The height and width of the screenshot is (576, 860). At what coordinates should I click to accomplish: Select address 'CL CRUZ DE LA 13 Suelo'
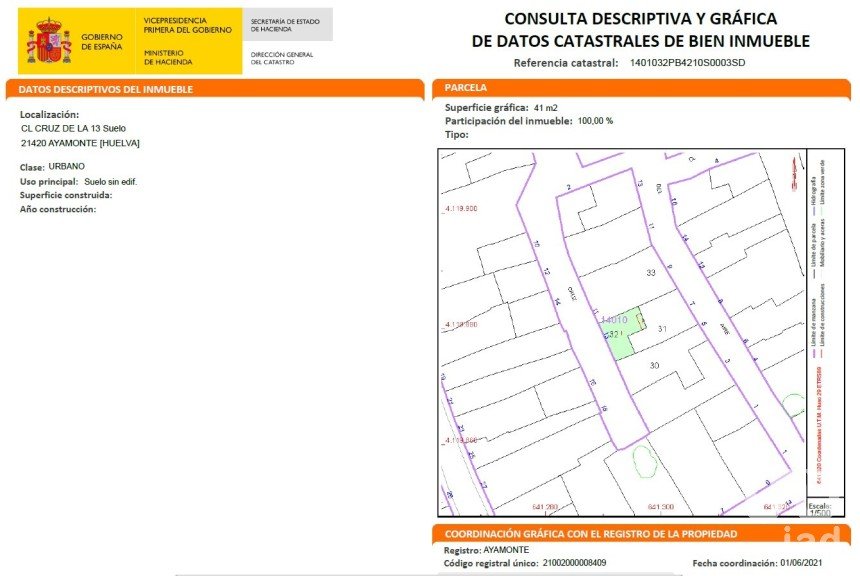pos(73,128)
